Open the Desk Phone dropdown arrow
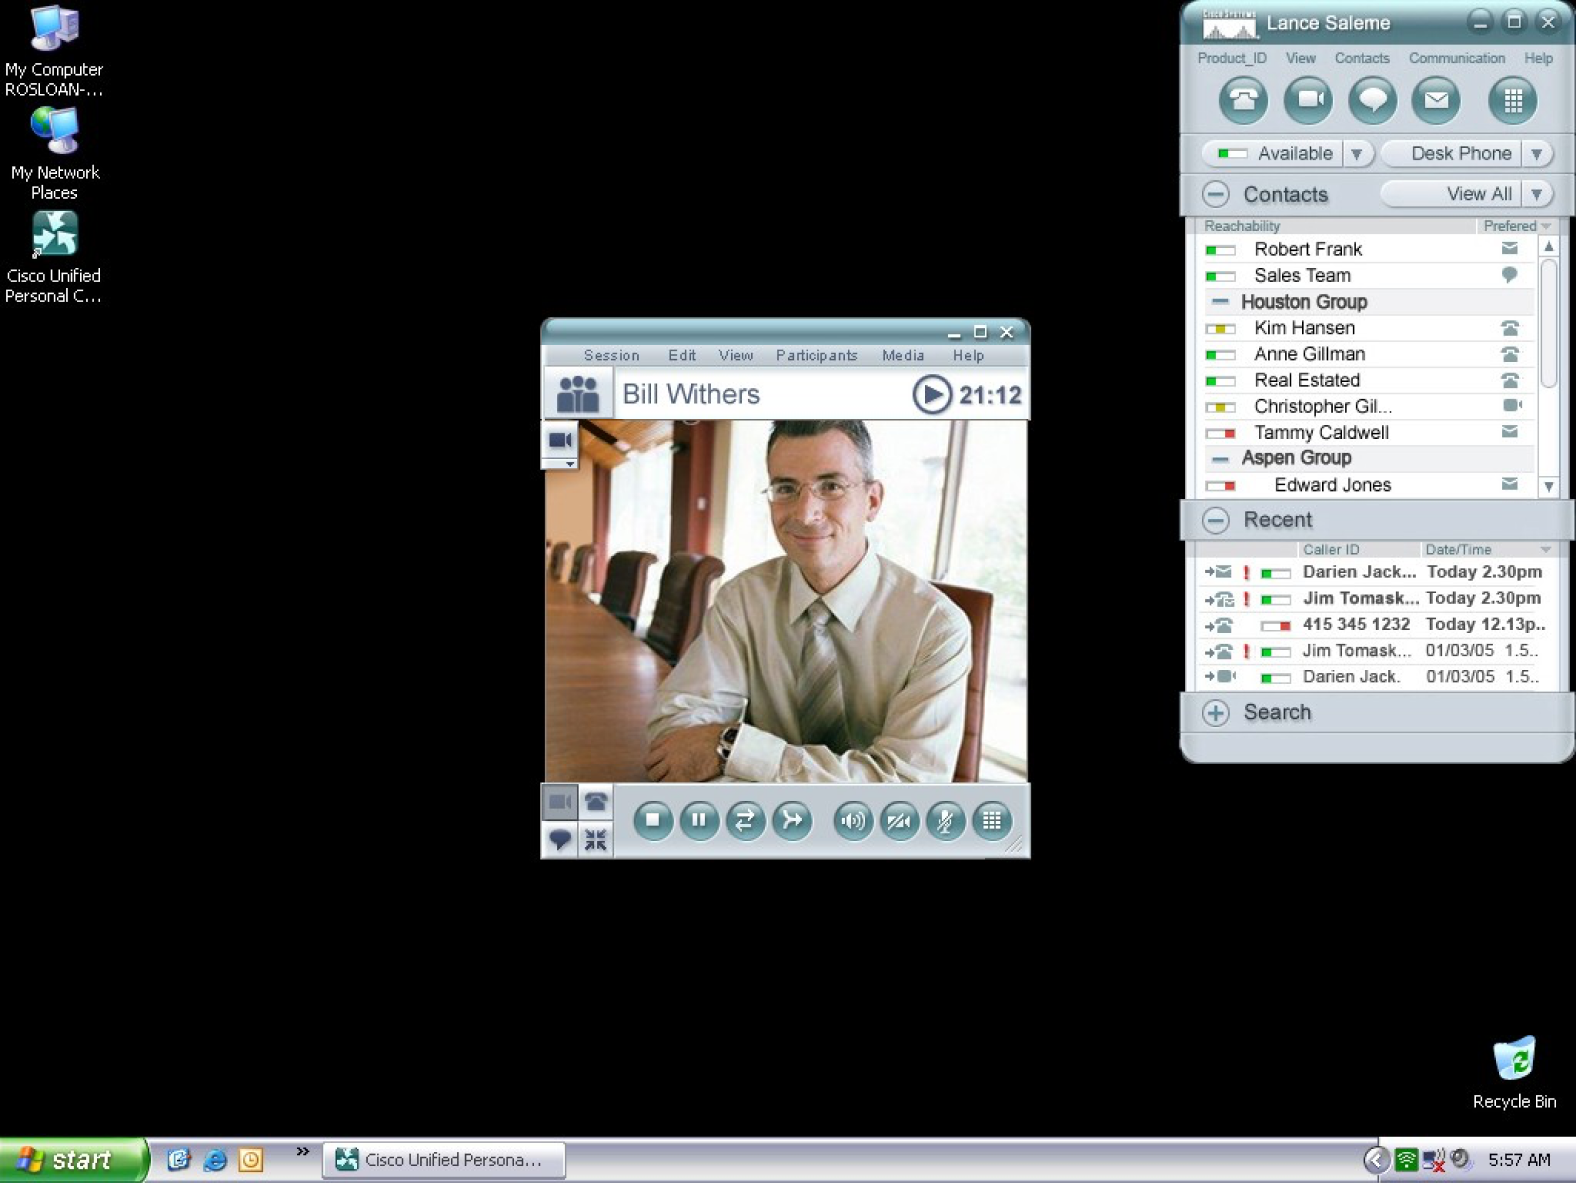The height and width of the screenshot is (1183, 1576). pos(1537,154)
